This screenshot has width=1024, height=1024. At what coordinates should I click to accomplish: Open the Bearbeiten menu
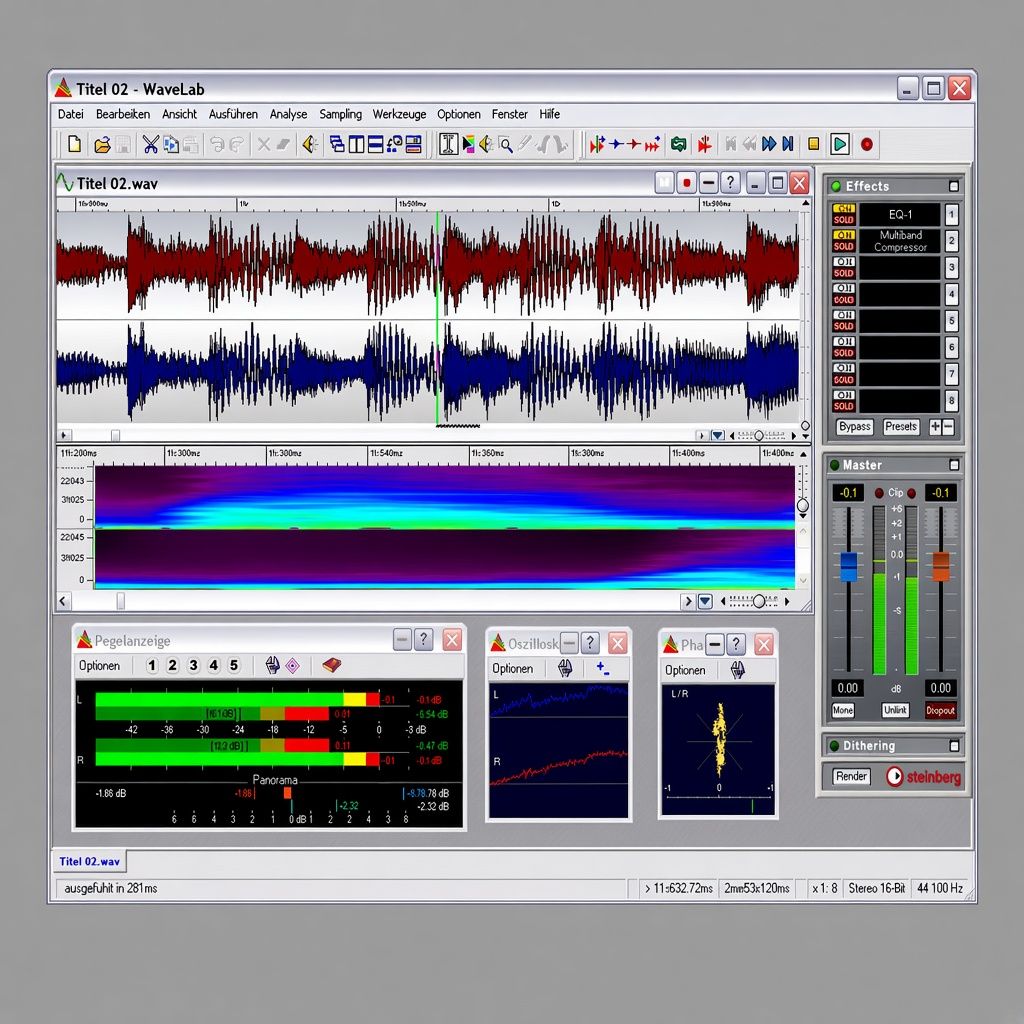(123, 114)
